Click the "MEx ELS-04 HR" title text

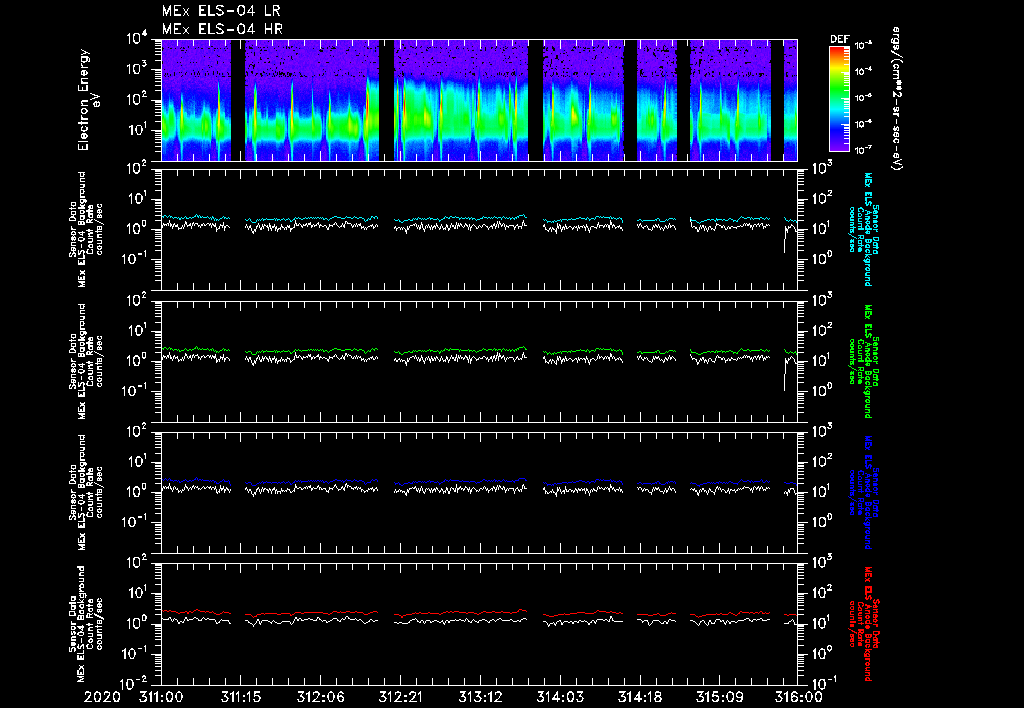[222, 29]
